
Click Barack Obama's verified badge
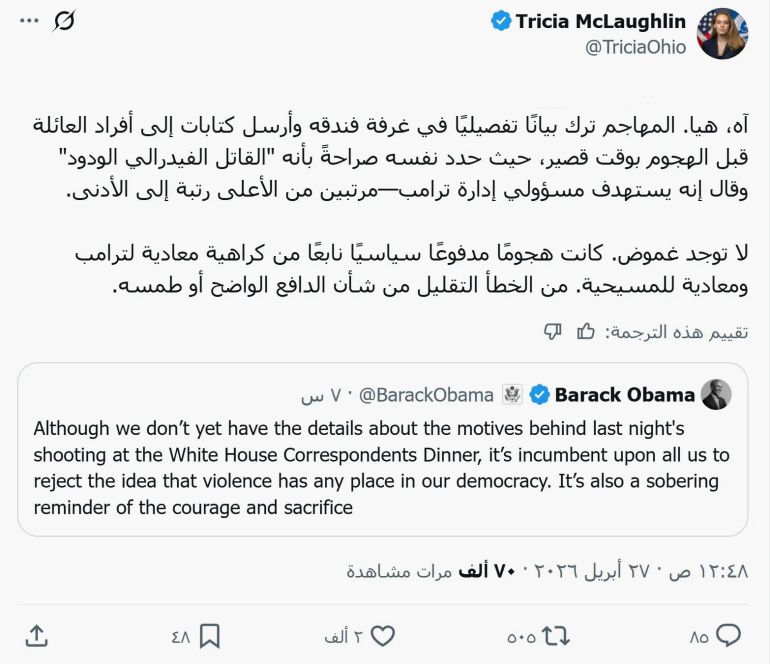(x=539, y=394)
